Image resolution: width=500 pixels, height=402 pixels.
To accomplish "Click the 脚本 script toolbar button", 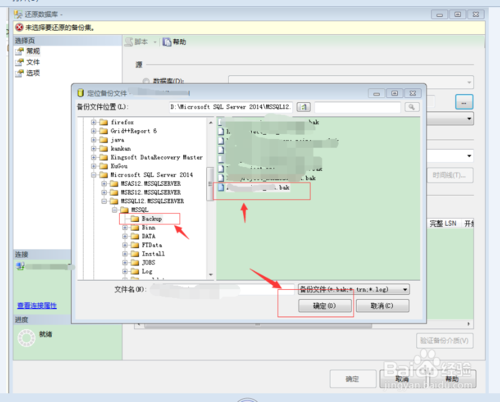I will click(136, 42).
